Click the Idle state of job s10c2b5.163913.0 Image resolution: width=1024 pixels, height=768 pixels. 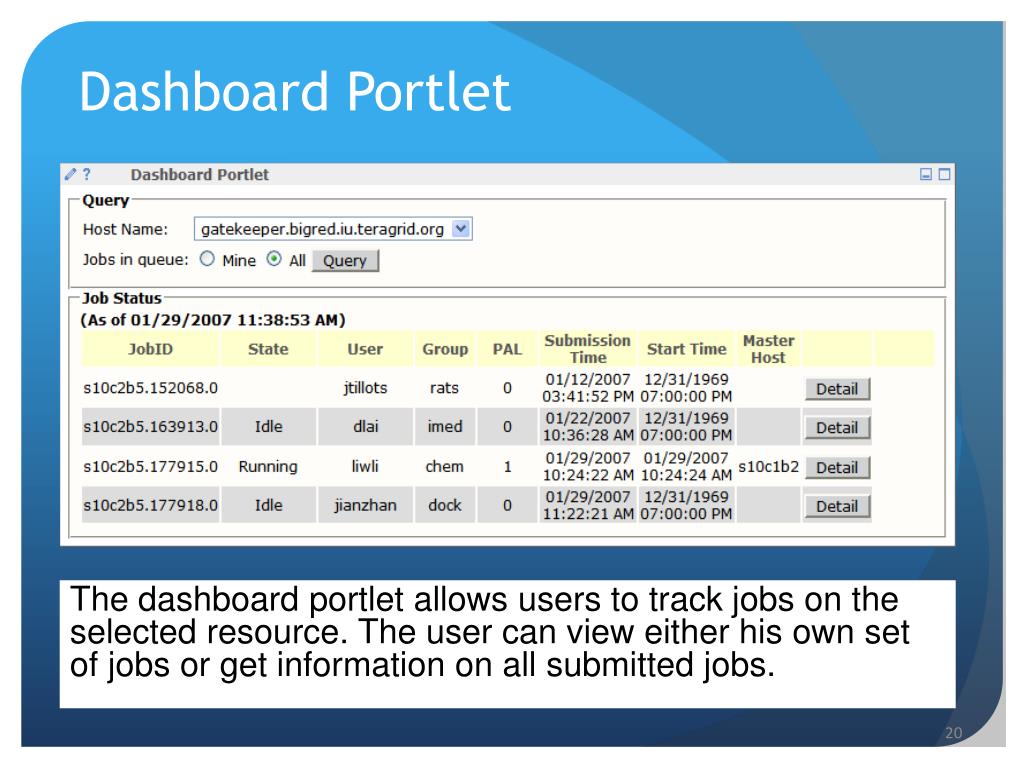point(268,426)
